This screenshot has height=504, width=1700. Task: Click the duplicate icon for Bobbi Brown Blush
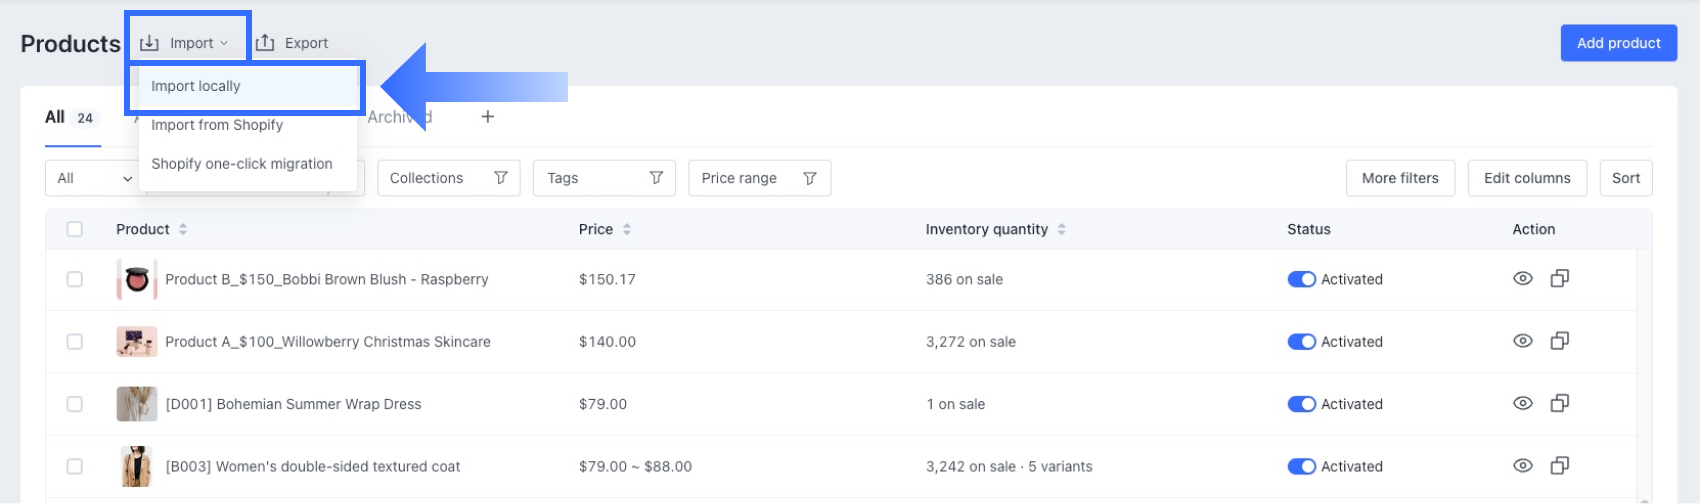(x=1559, y=279)
